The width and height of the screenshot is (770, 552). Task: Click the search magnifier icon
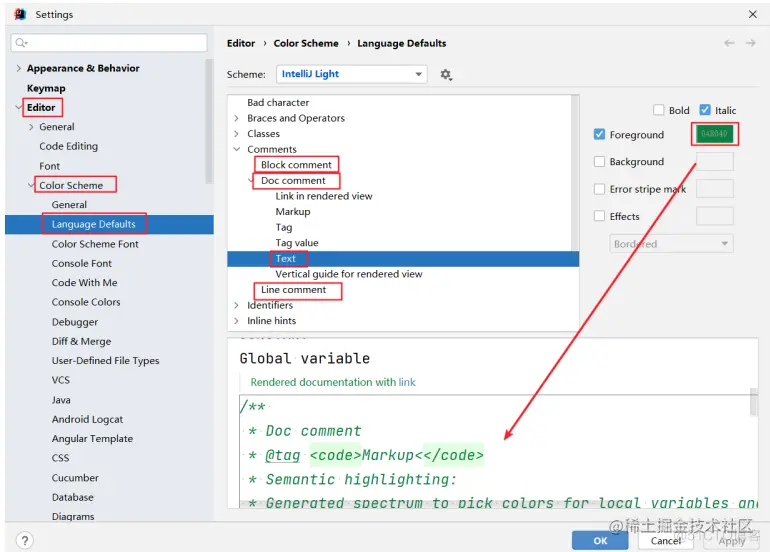pos(21,43)
